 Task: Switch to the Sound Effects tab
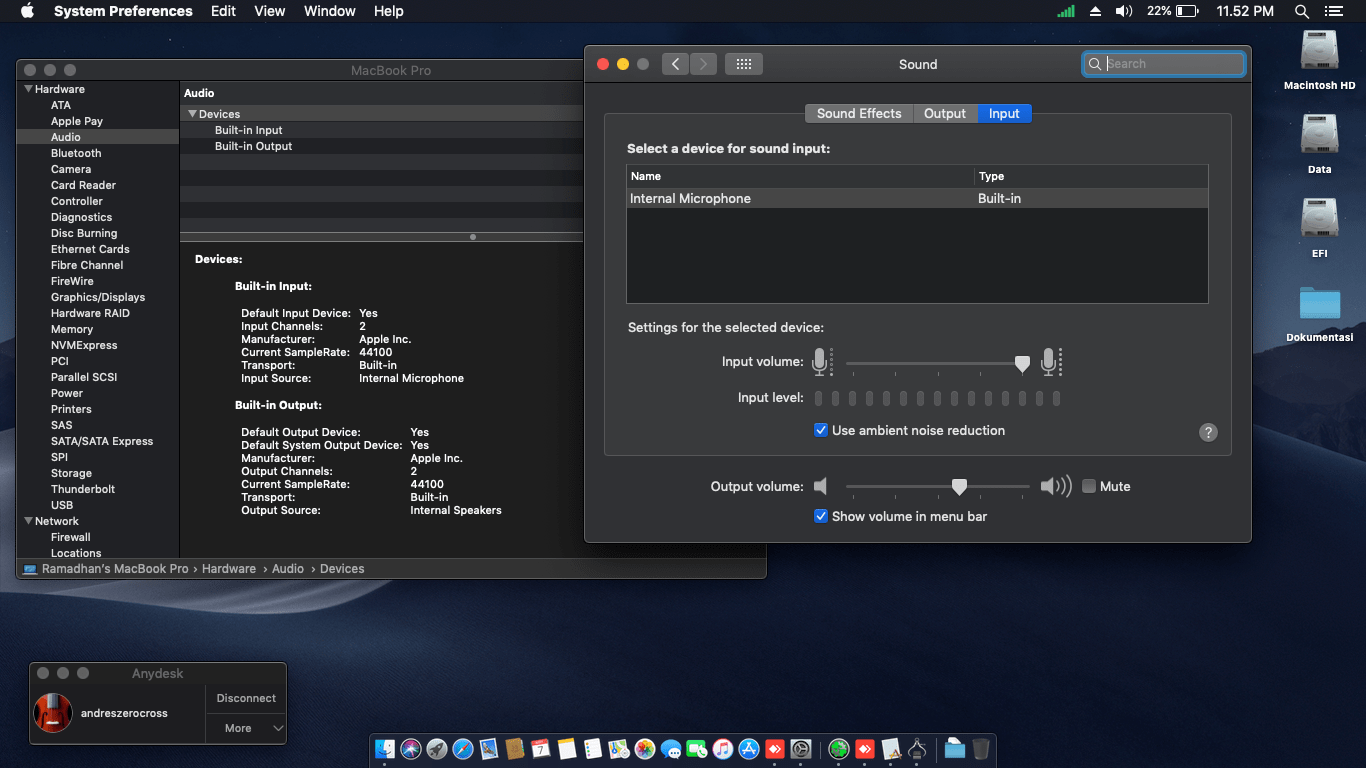[x=858, y=113]
